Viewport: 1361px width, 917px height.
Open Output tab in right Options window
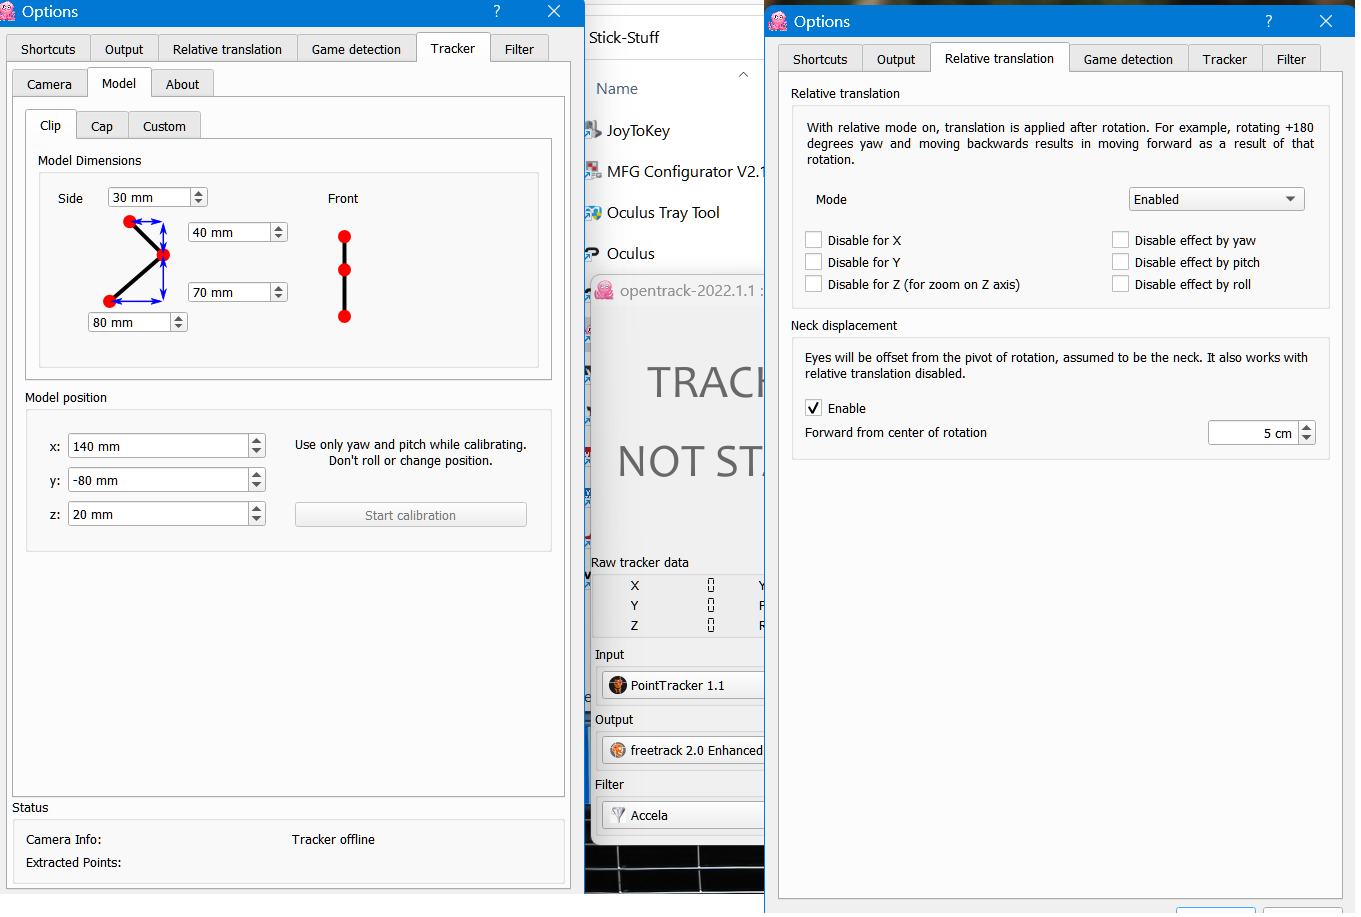pos(896,59)
